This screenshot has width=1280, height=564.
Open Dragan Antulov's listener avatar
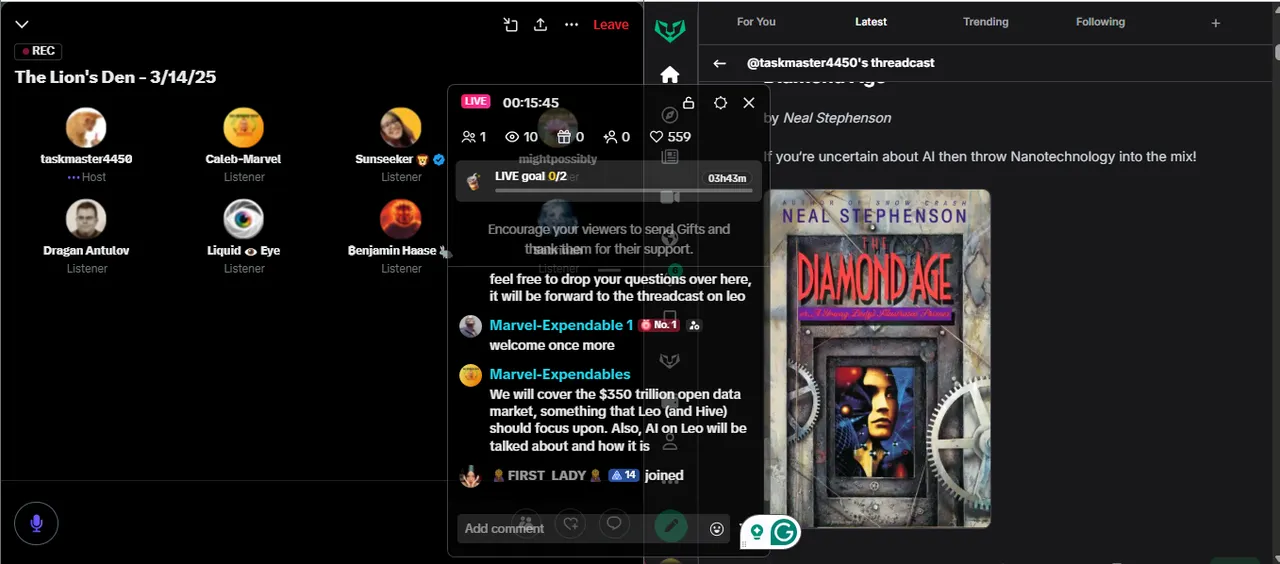coord(86,219)
